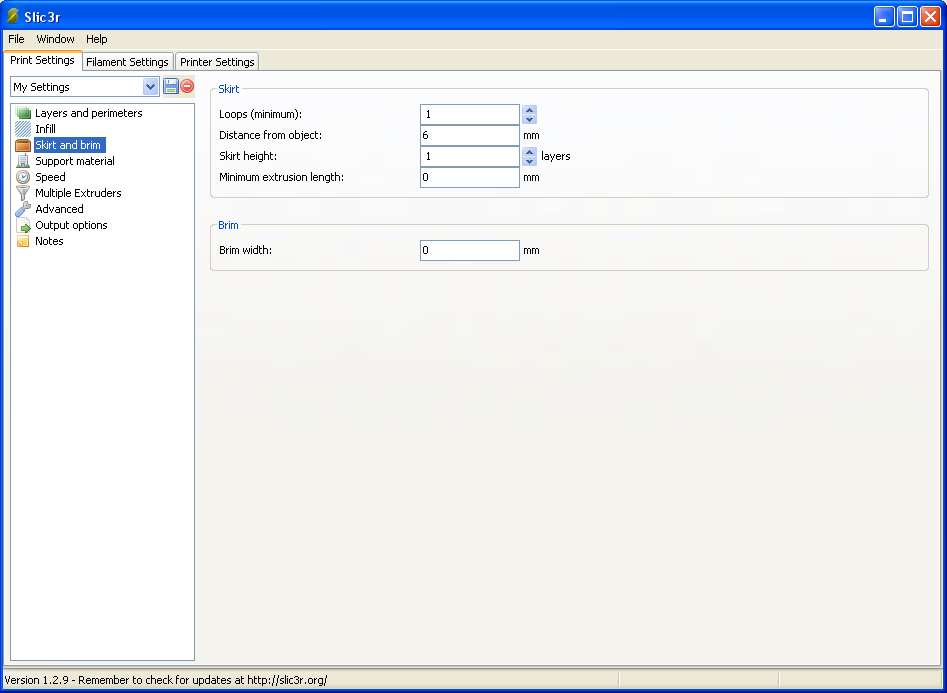Open the Window menu

click(56, 39)
